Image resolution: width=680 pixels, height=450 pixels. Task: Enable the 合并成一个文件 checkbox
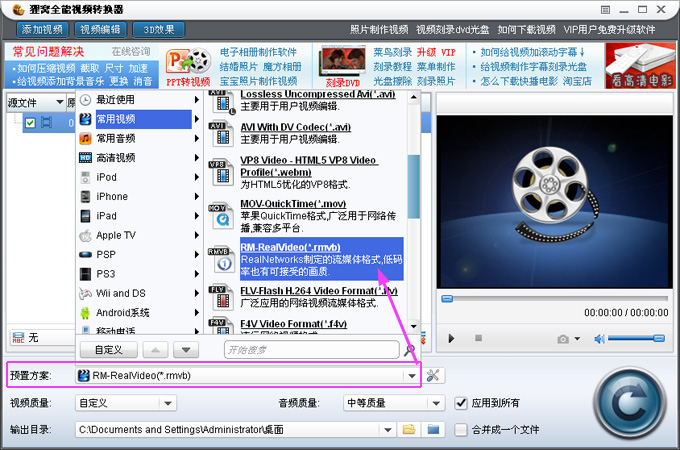pos(461,430)
